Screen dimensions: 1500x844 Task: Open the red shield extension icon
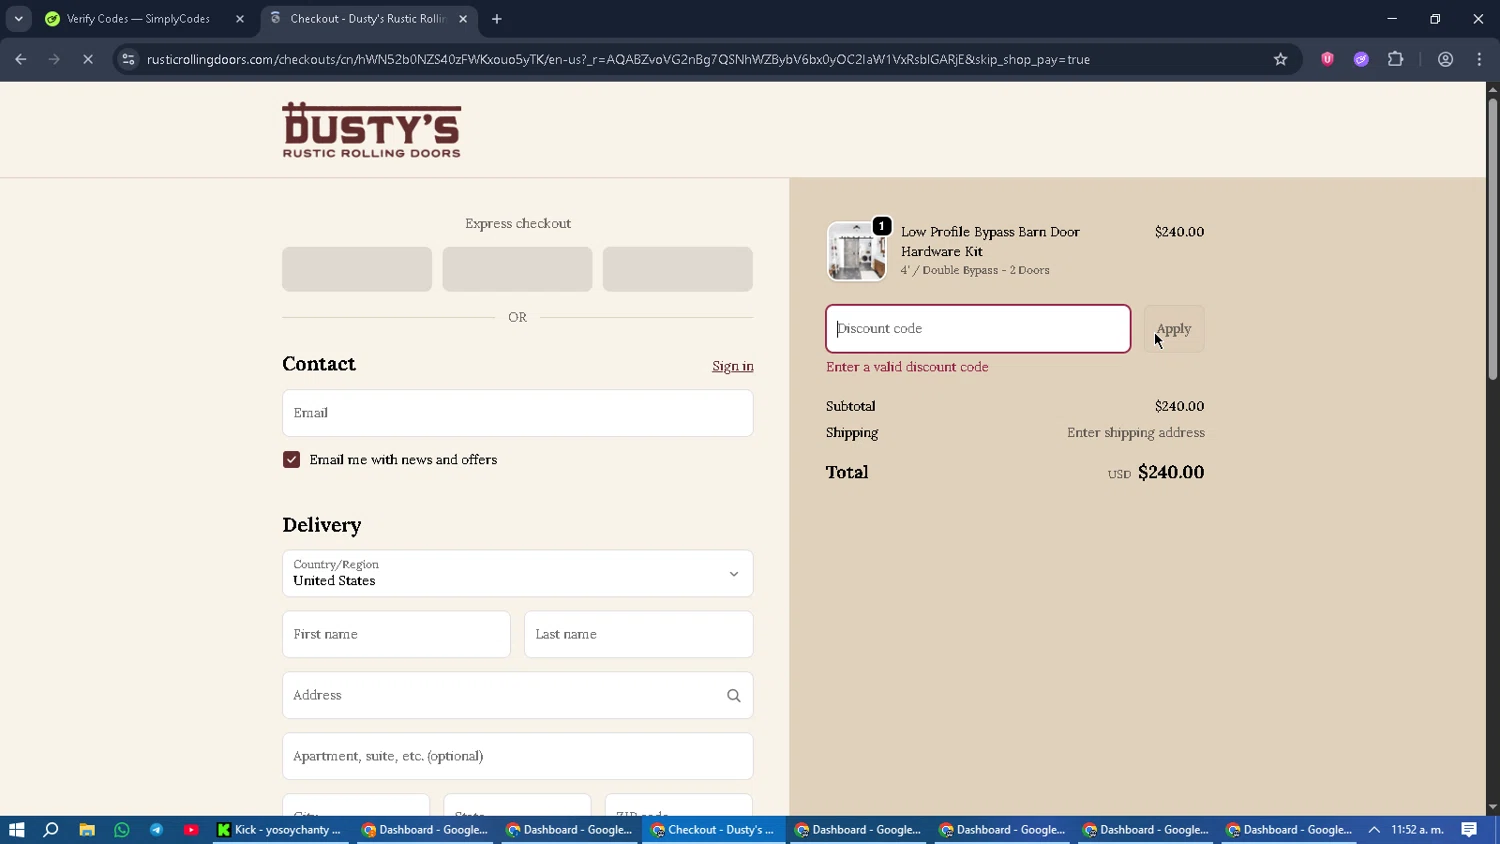point(1327,59)
